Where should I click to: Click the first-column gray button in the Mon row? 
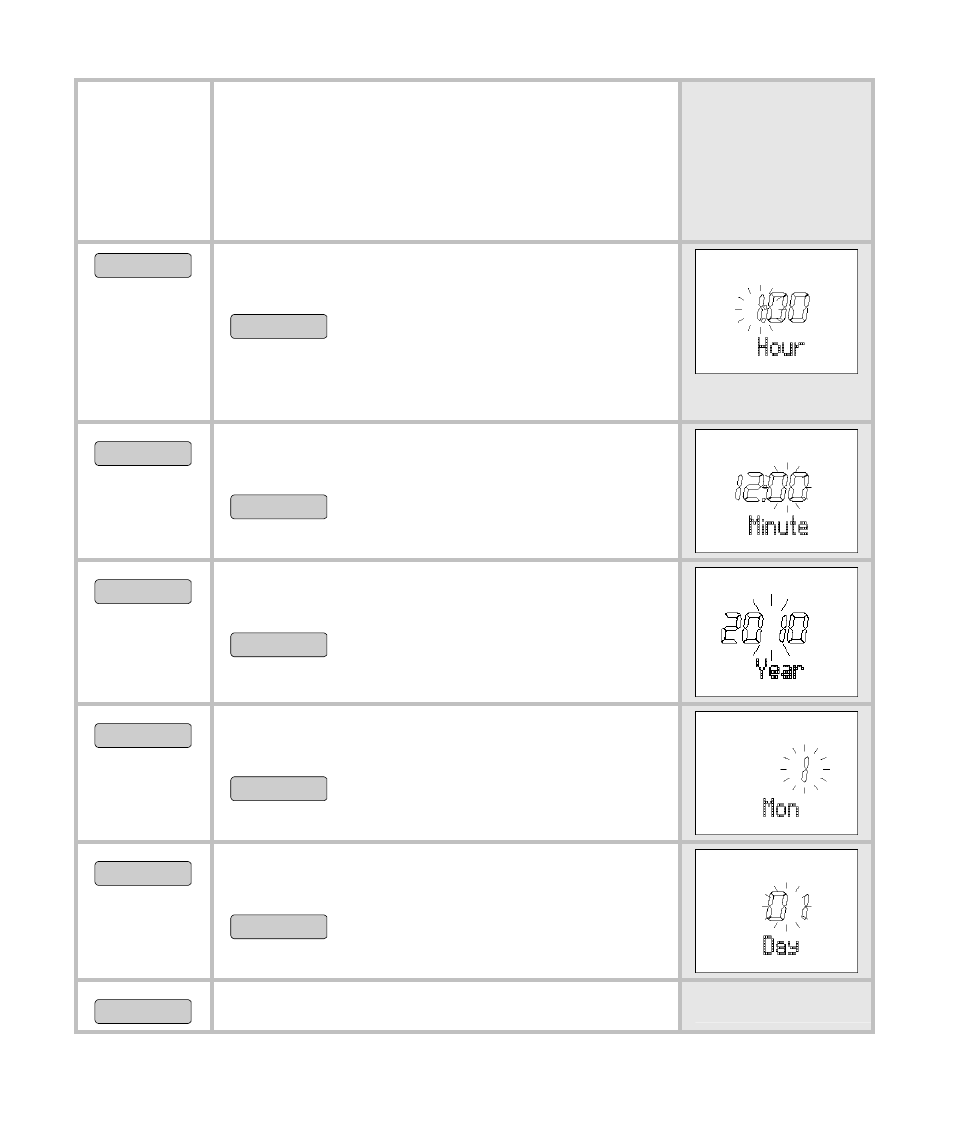coord(143,736)
